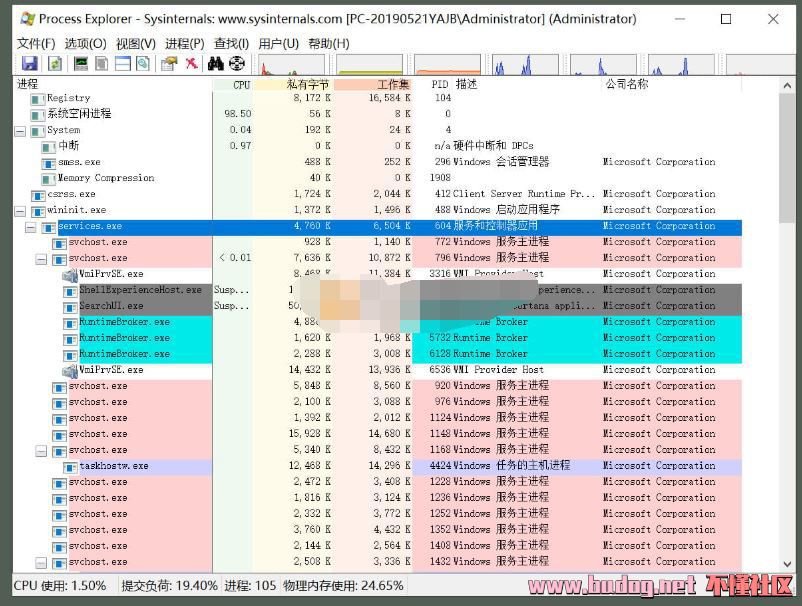Viewport: 802px width, 606px height.
Task: Open the 选项(O) menu
Action: 85,44
